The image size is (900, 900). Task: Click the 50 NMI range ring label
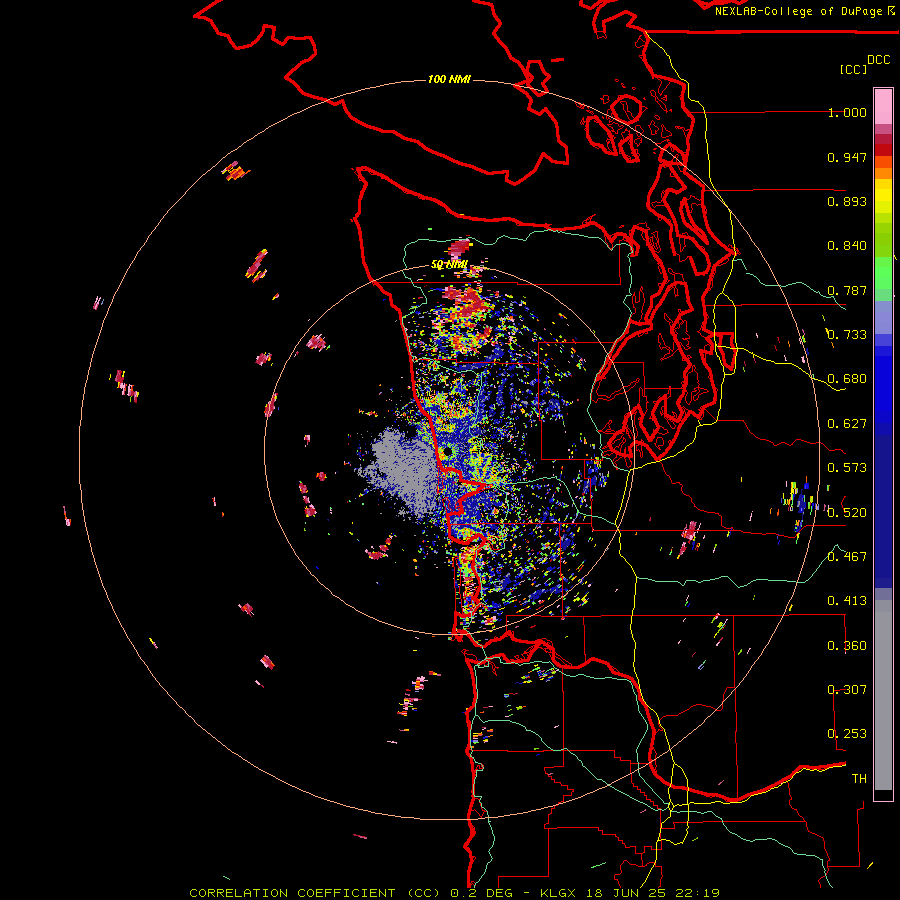coord(449,265)
